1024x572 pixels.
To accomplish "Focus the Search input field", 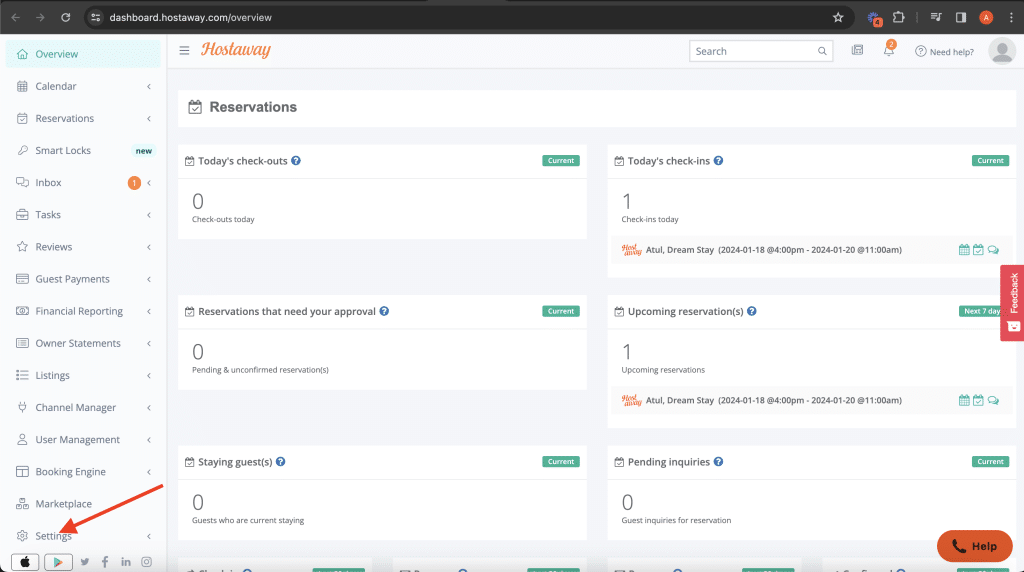I will click(x=761, y=51).
